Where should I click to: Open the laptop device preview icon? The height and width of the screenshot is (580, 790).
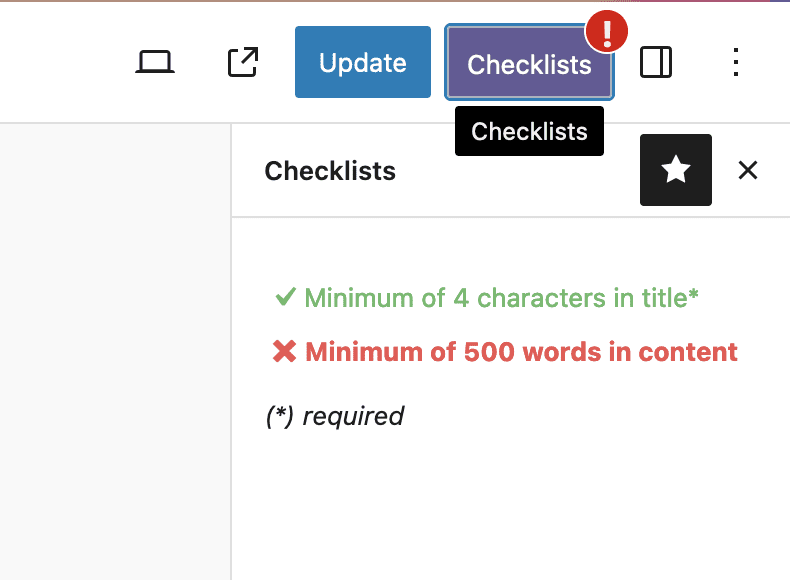tap(155, 63)
